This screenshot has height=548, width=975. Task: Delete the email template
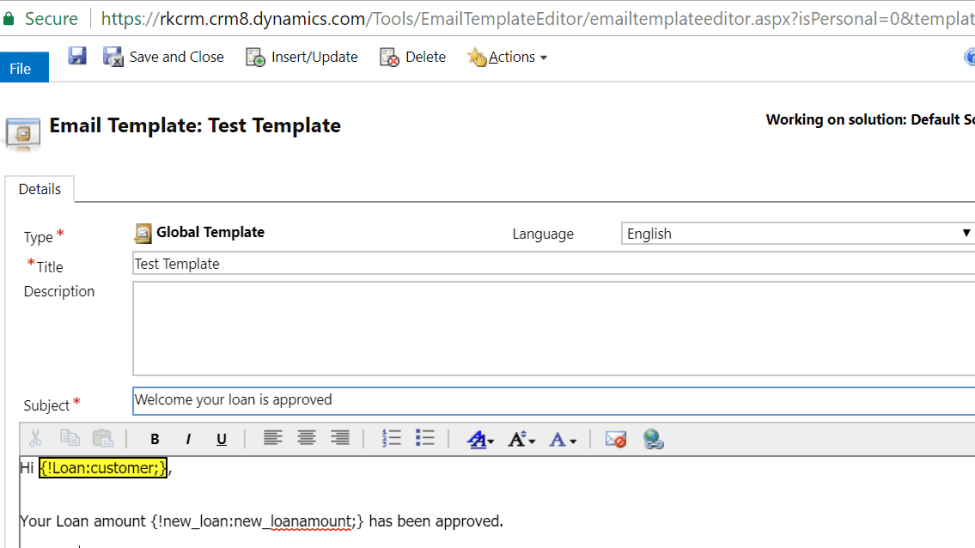coord(413,57)
